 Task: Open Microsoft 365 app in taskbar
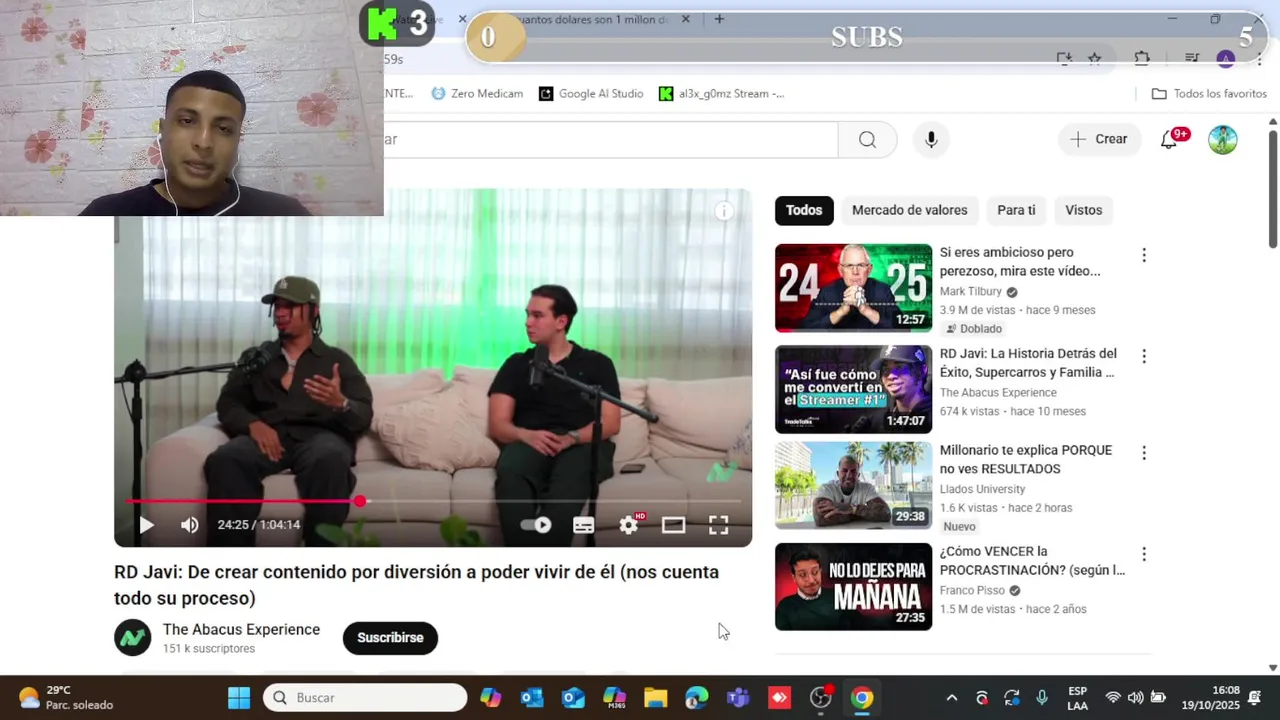coord(614,698)
